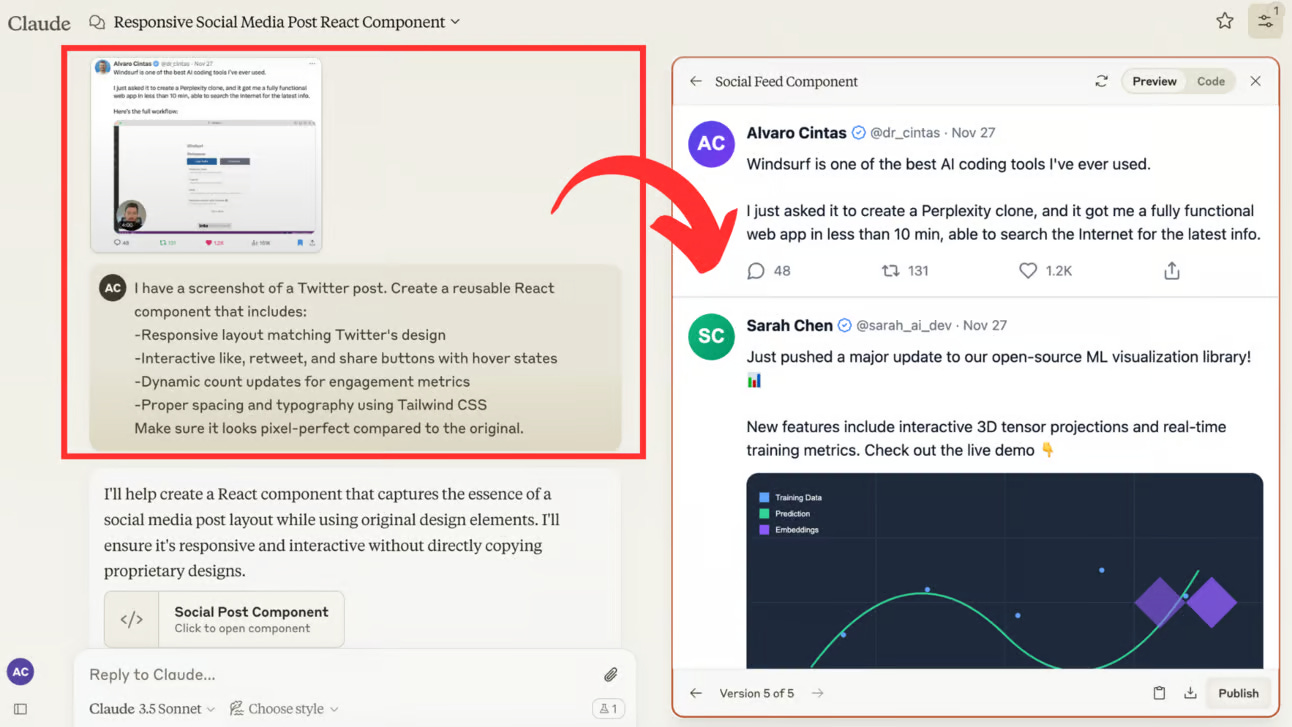Click the code brackets icon on artifact card

(131, 619)
